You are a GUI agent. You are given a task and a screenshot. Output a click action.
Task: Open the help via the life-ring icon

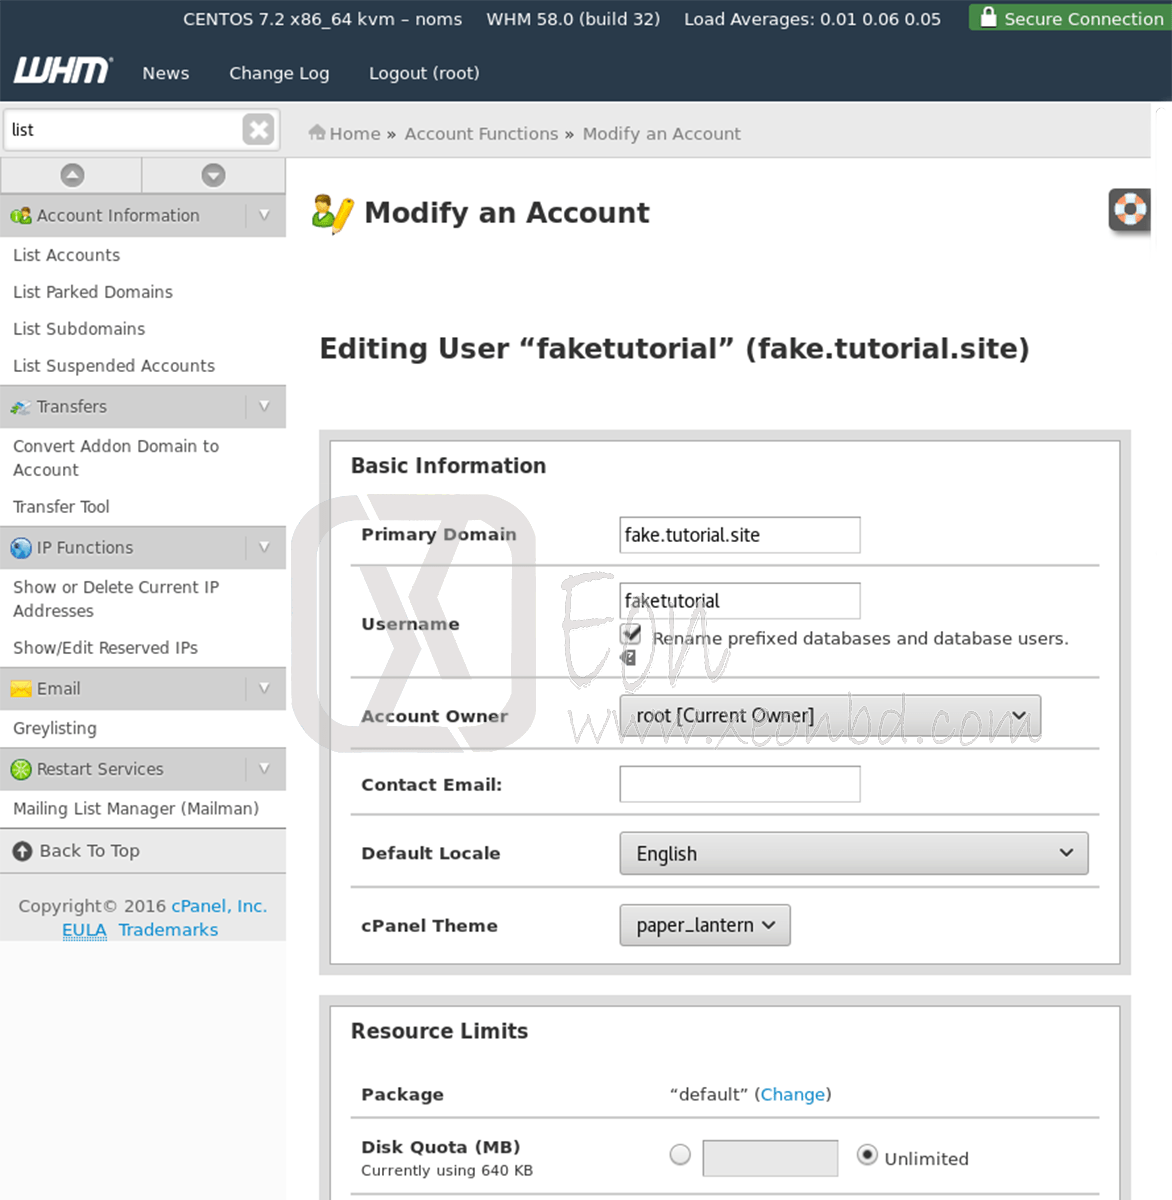point(1129,211)
